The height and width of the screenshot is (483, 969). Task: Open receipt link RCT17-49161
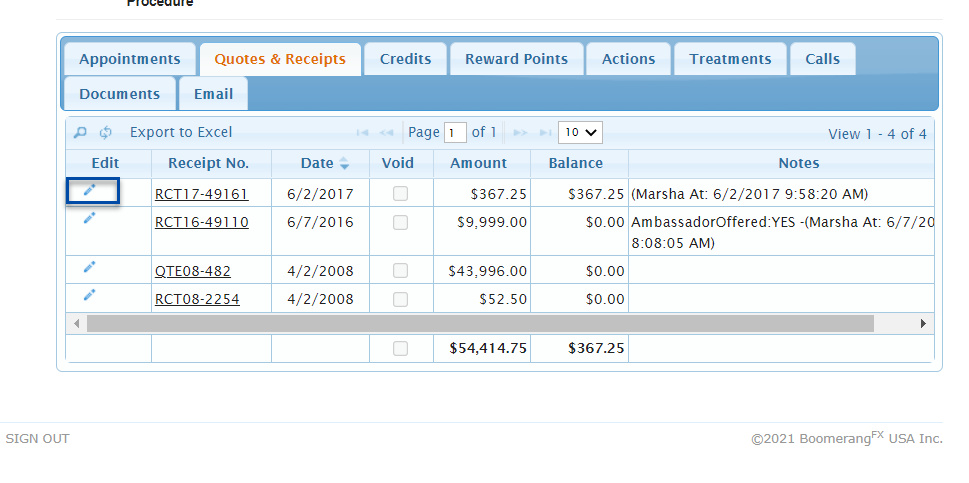pos(201,194)
